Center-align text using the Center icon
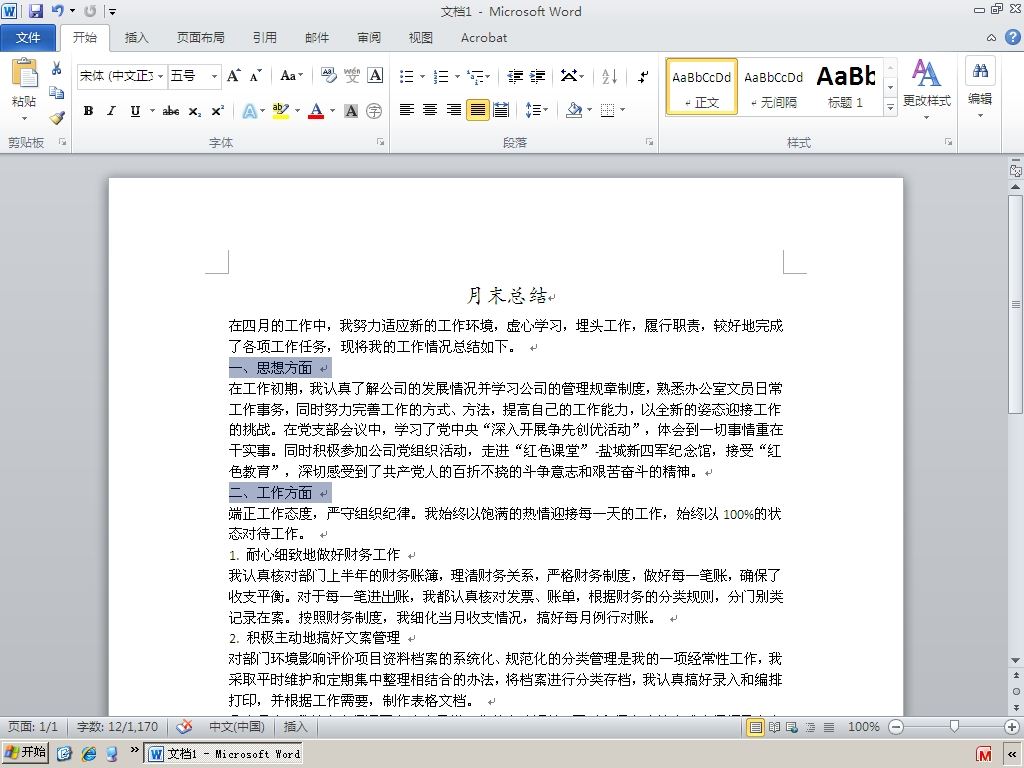 point(430,110)
